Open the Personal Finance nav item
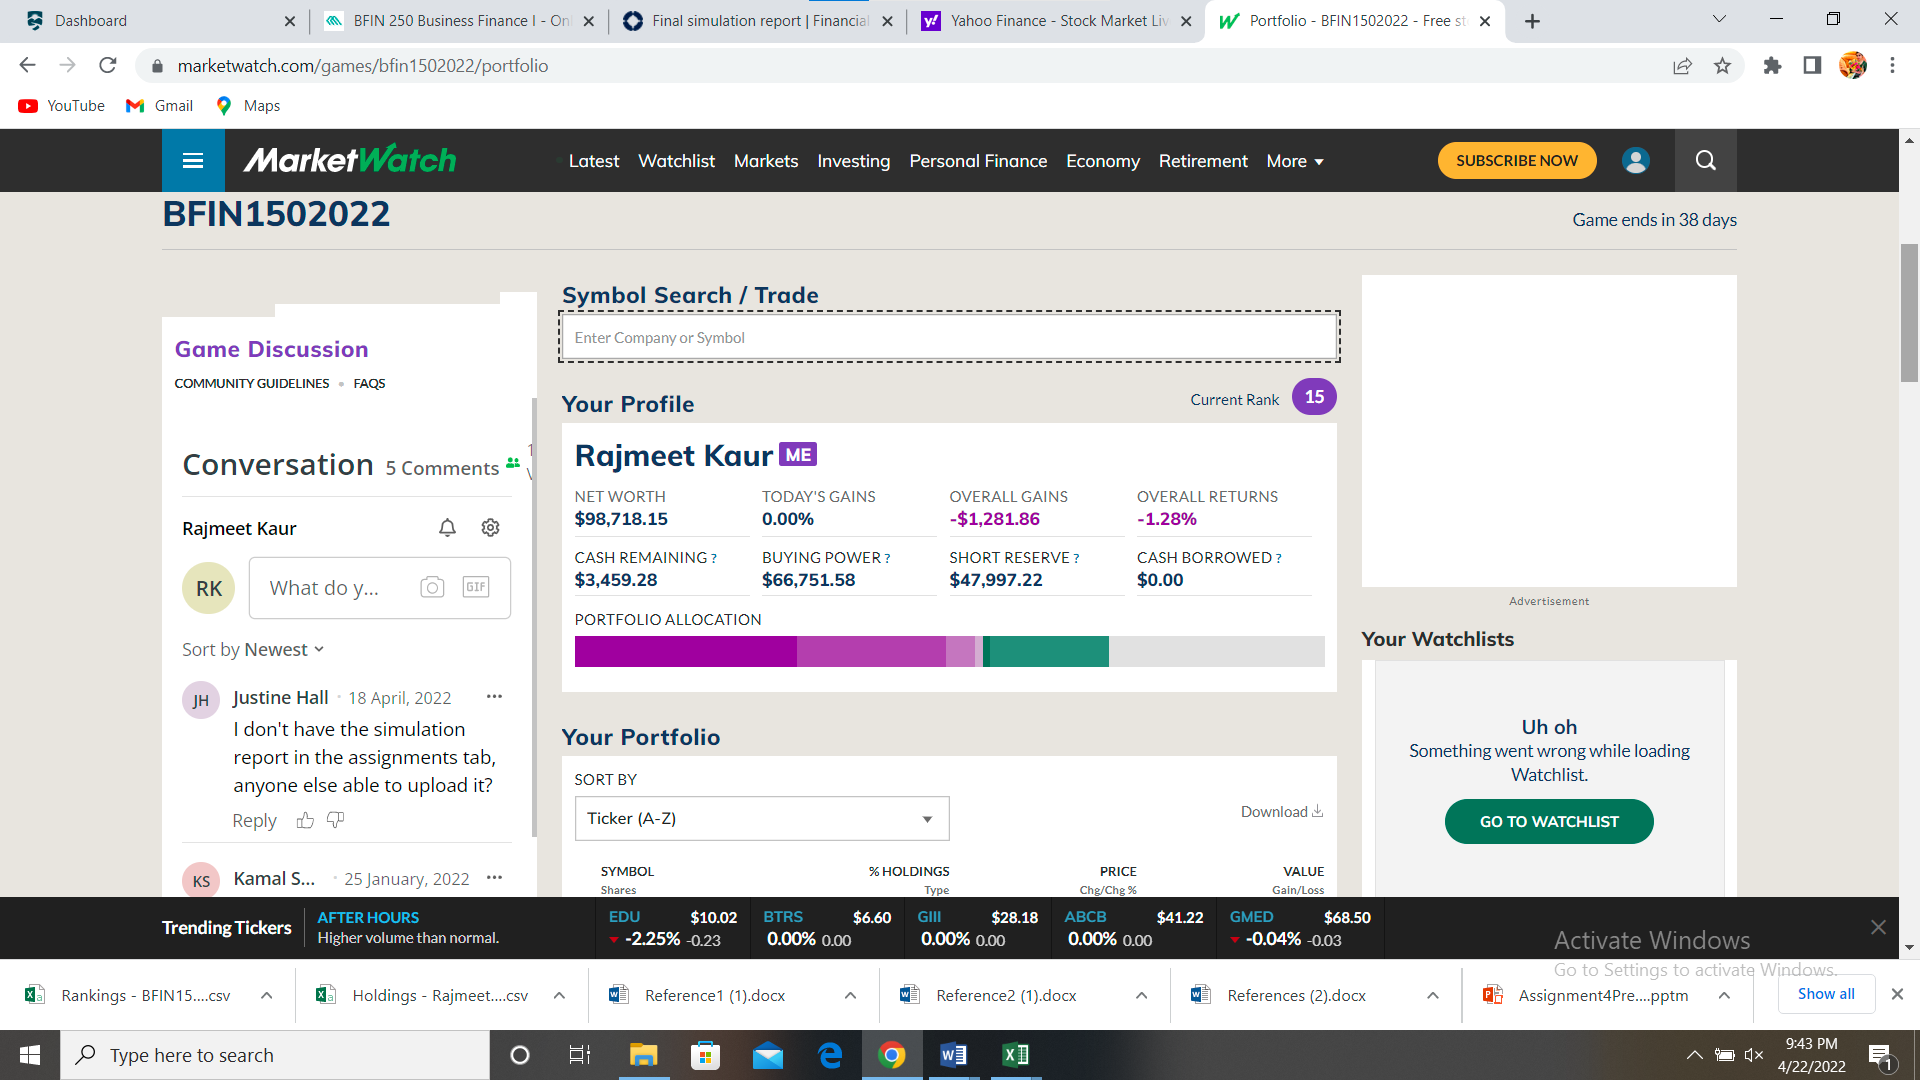Screen dimensions: 1920x1080 pyautogui.click(x=978, y=161)
